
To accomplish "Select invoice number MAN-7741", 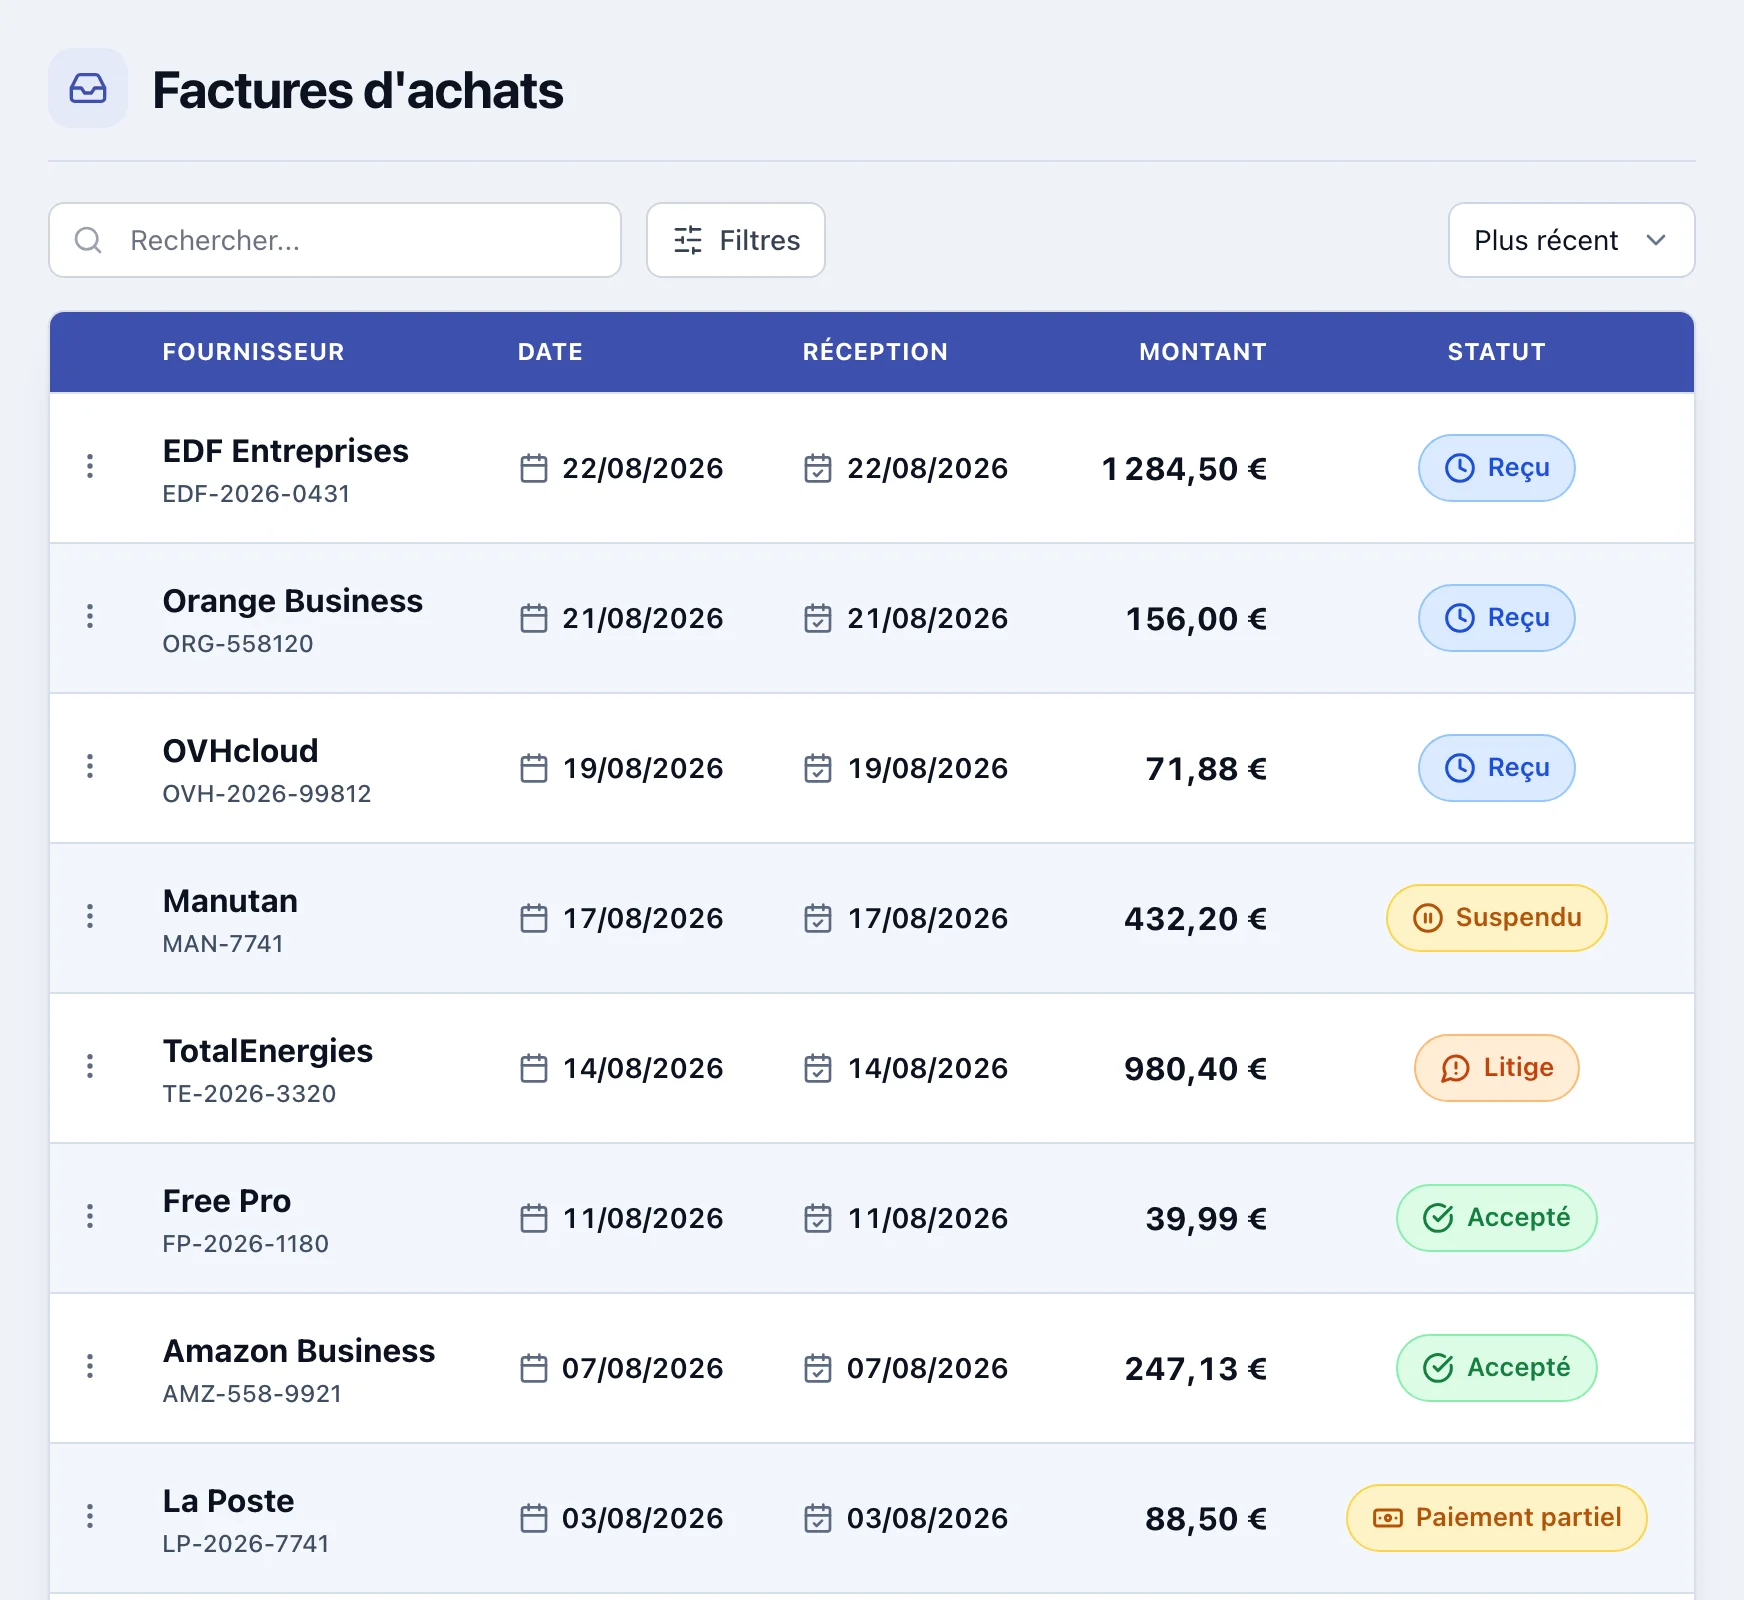I will (x=223, y=944).
